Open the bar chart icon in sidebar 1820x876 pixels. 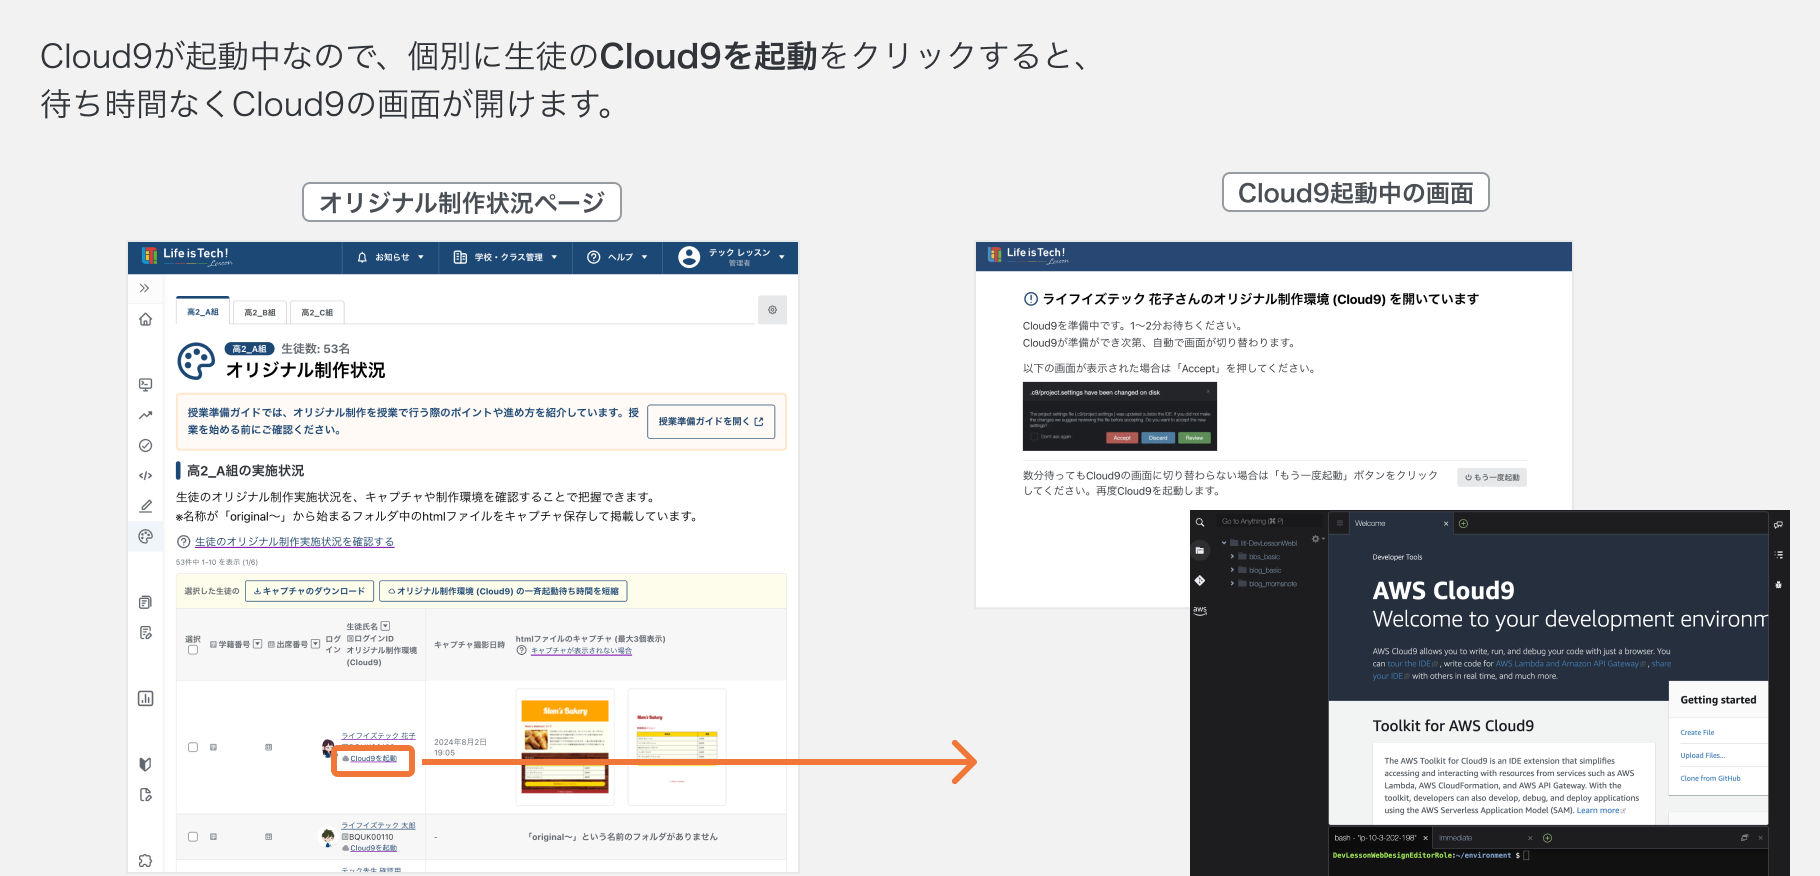(x=145, y=698)
